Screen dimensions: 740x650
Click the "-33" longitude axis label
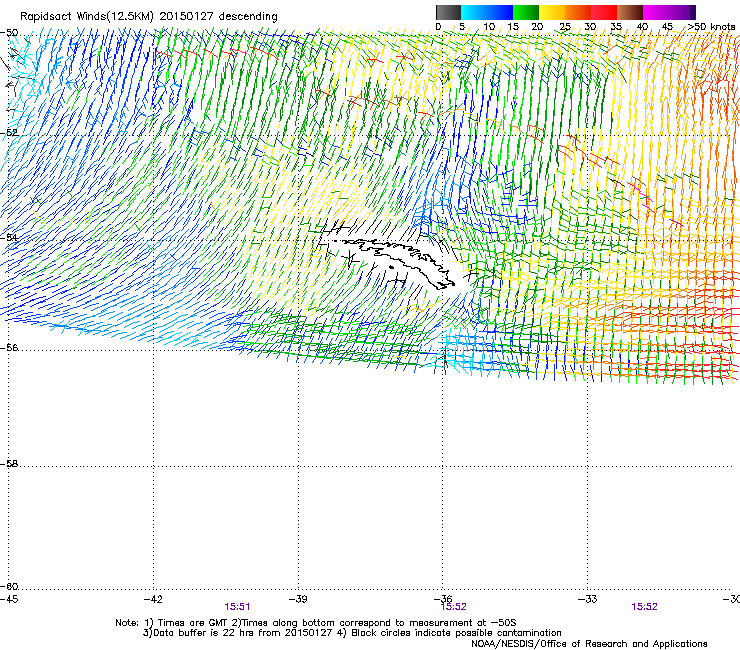coord(587,599)
